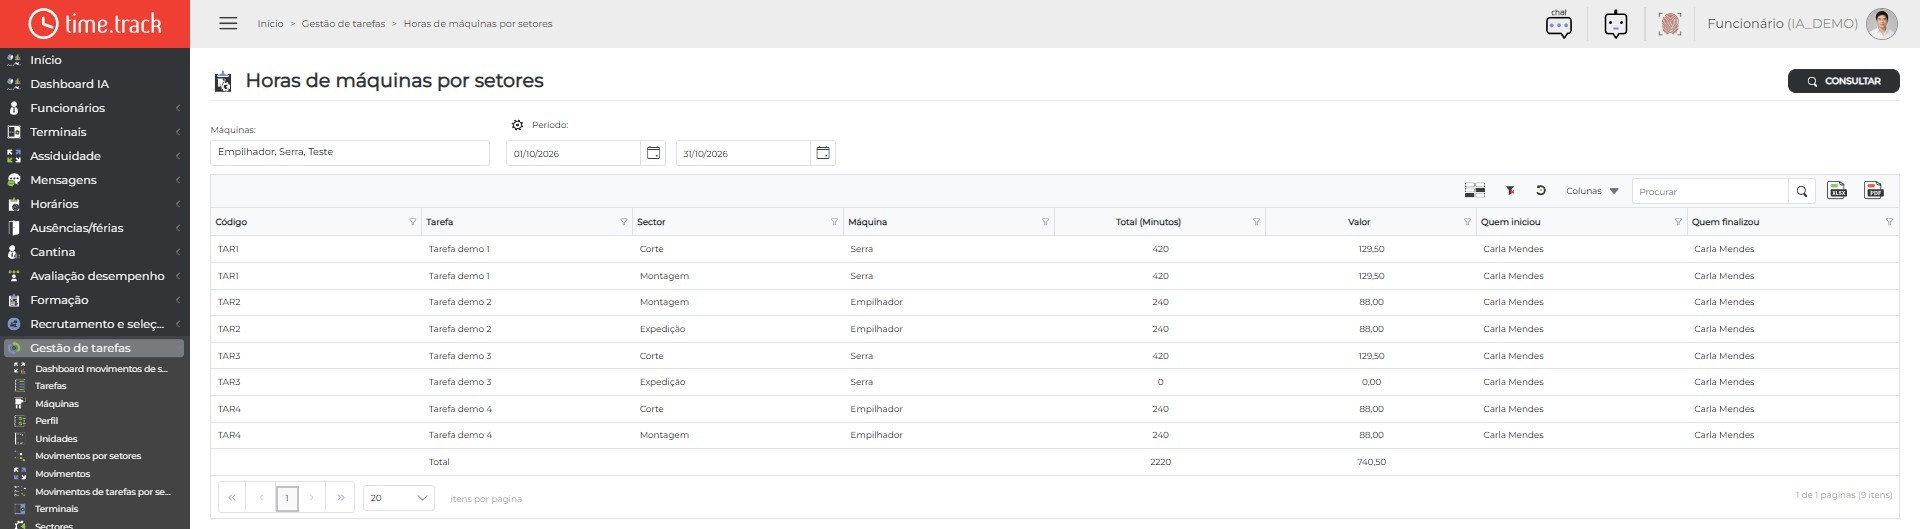Image resolution: width=1920 pixels, height=529 pixels.
Task: Go to the first page of results
Action: pyautogui.click(x=232, y=498)
